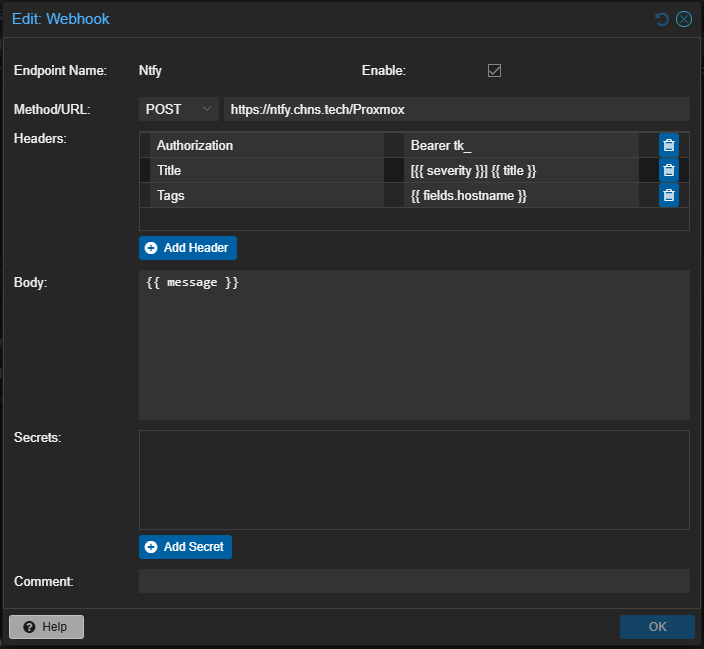Reset the webhook form with the undo icon
The width and height of the screenshot is (704, 649).
662,19
